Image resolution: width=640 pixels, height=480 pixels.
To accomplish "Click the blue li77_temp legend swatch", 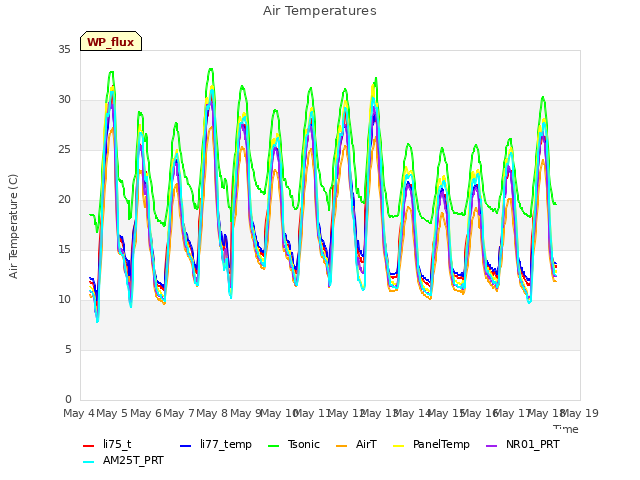I will [x=186, y=446].
